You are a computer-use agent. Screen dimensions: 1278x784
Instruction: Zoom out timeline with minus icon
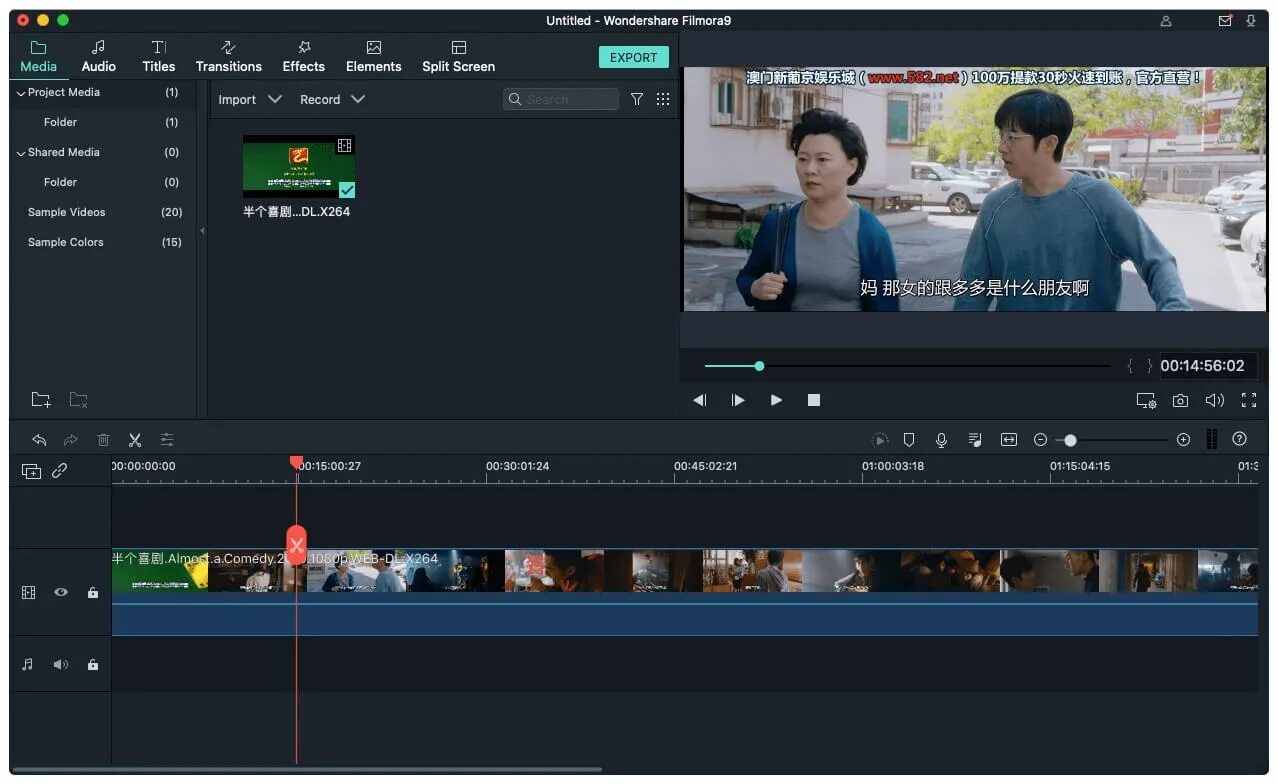point(1040,439)
